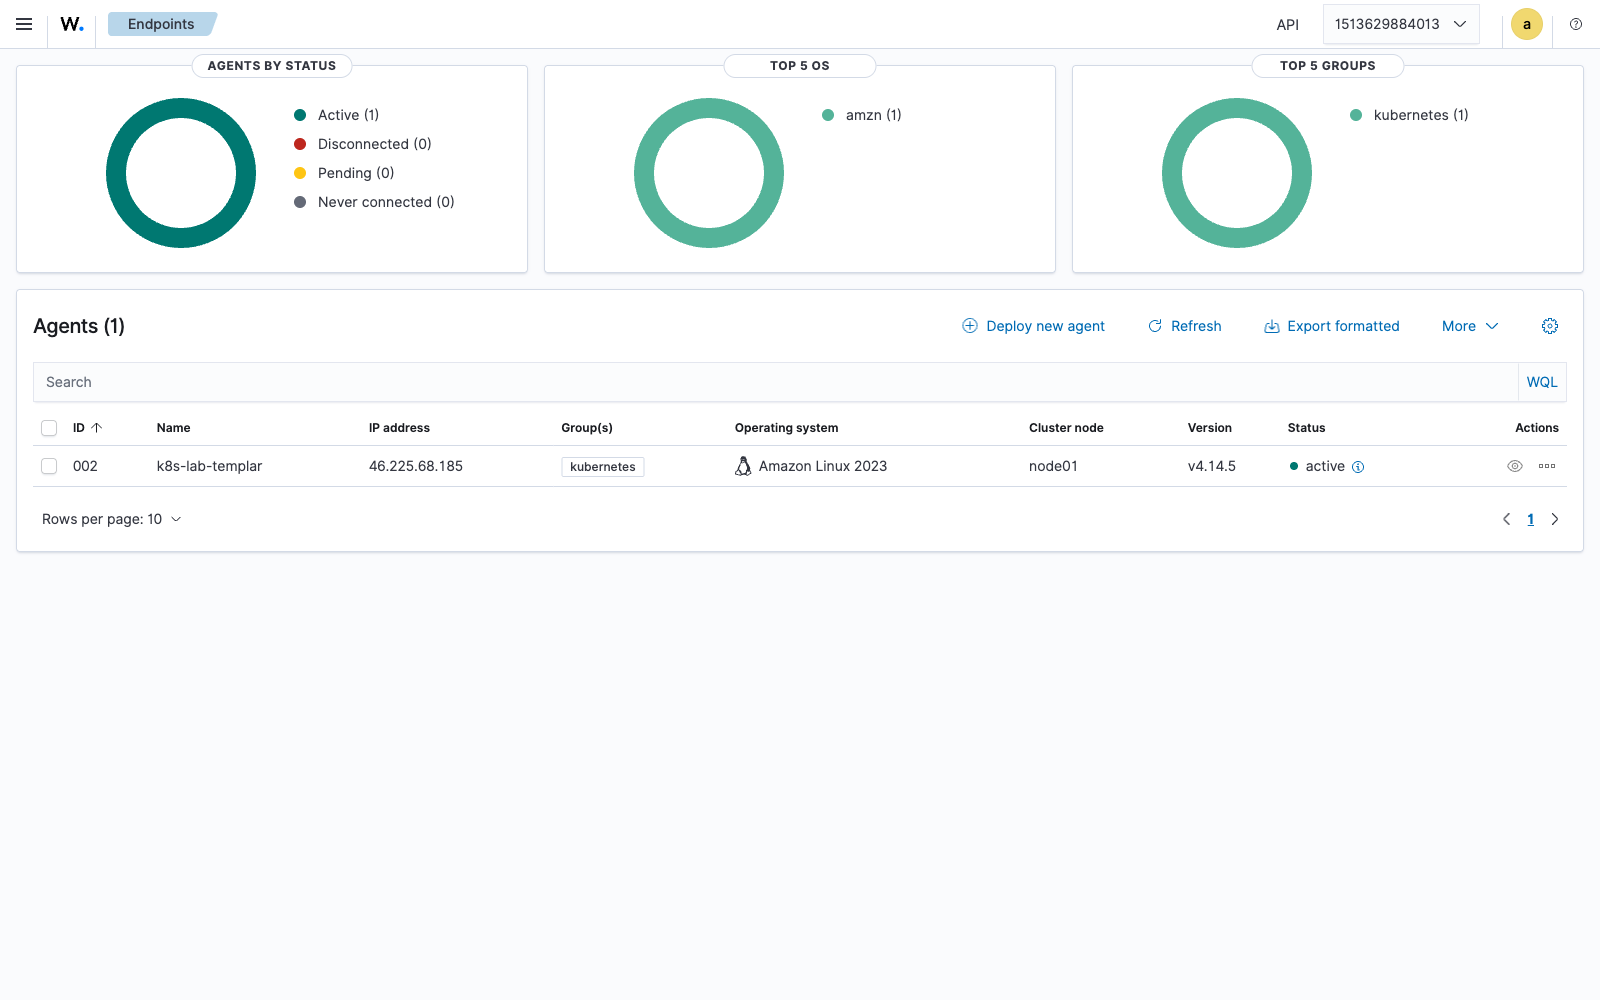Viewport: 1600px width, 1000px height.
Task: Click IP address 46.225.68.185
Action: click(x=416, y=466)
